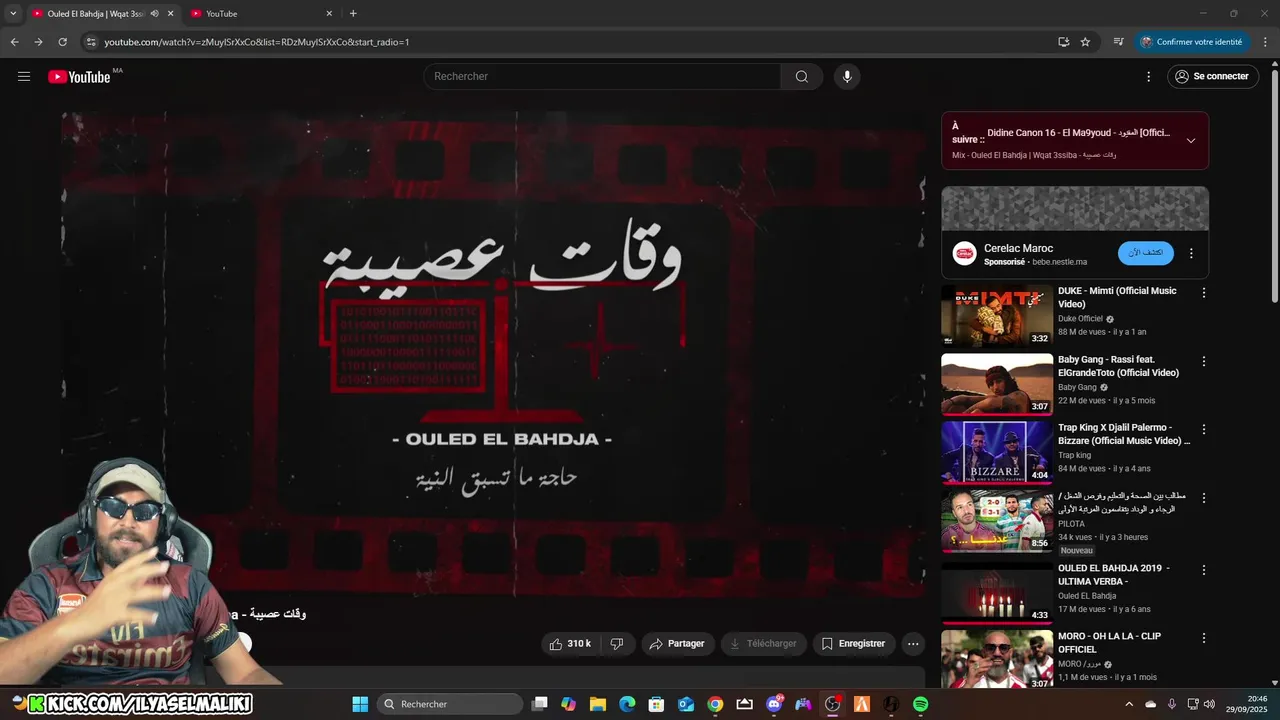1280x720 pixels.
Task: Click Partager to share the video
Action: [x=678, y=644]
